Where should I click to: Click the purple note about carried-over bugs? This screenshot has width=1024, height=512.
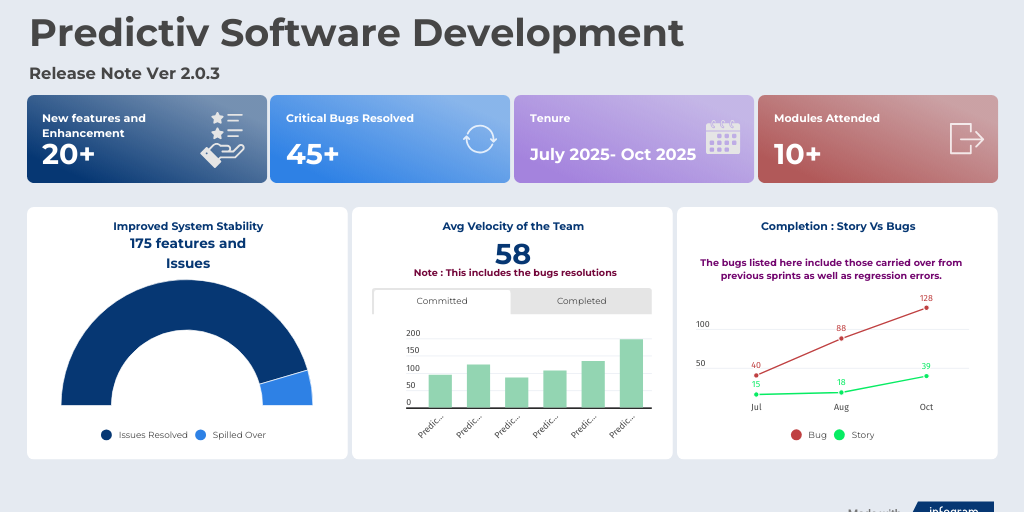(831, 269)
